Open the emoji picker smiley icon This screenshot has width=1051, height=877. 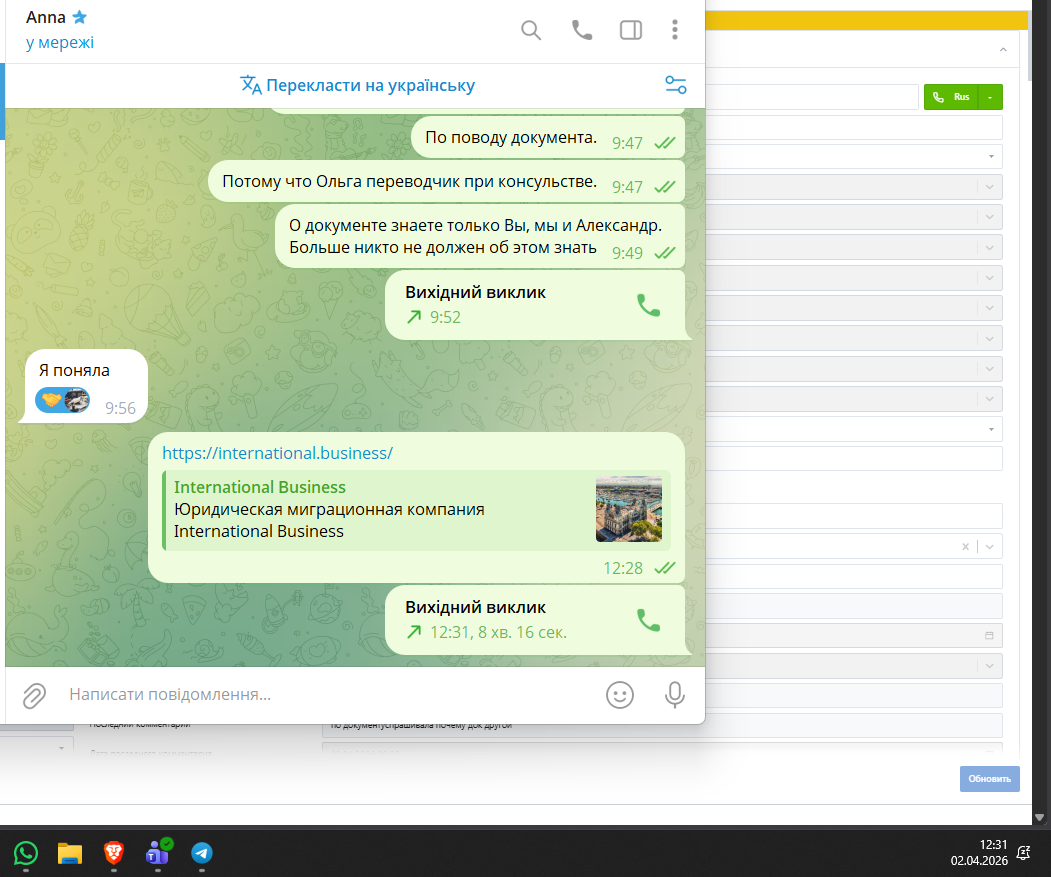620,695
